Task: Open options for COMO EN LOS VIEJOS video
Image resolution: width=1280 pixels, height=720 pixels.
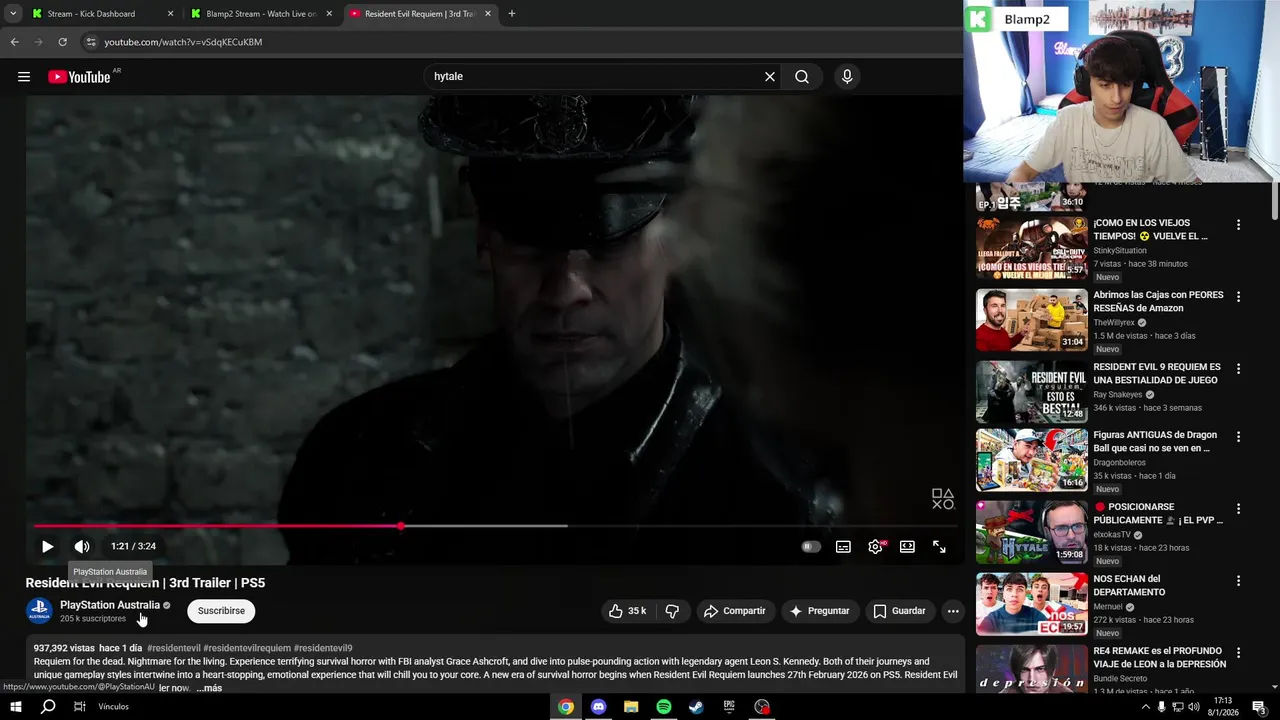Action: pos(1238,225)
